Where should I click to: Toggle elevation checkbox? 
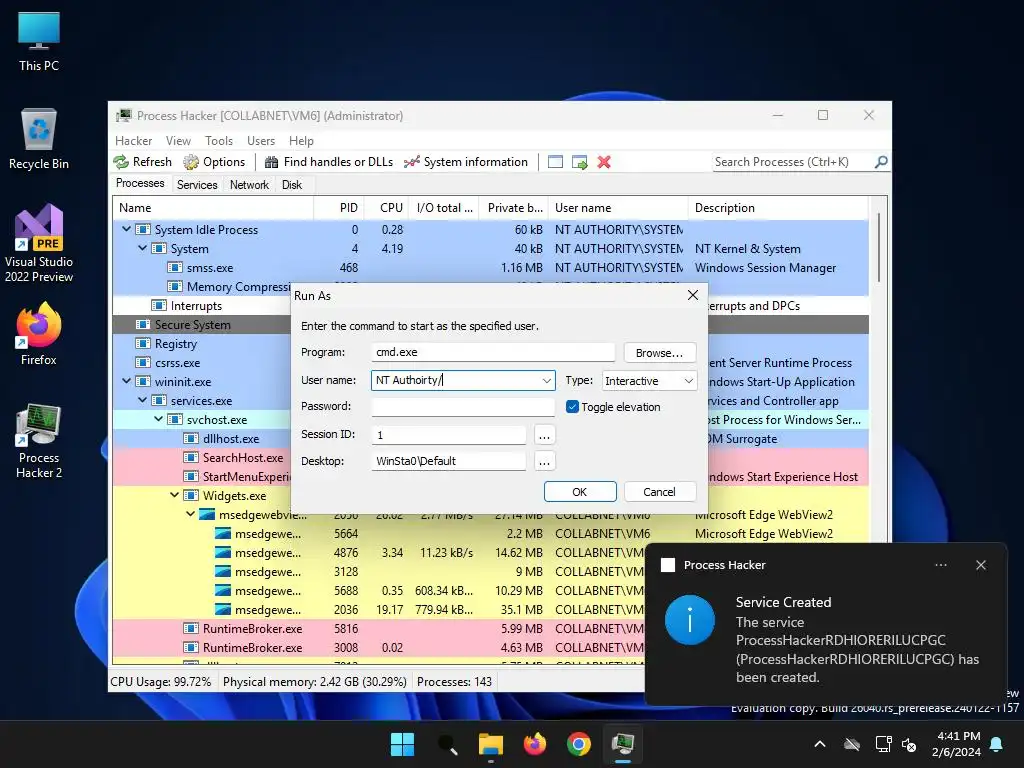pos(572,407)
